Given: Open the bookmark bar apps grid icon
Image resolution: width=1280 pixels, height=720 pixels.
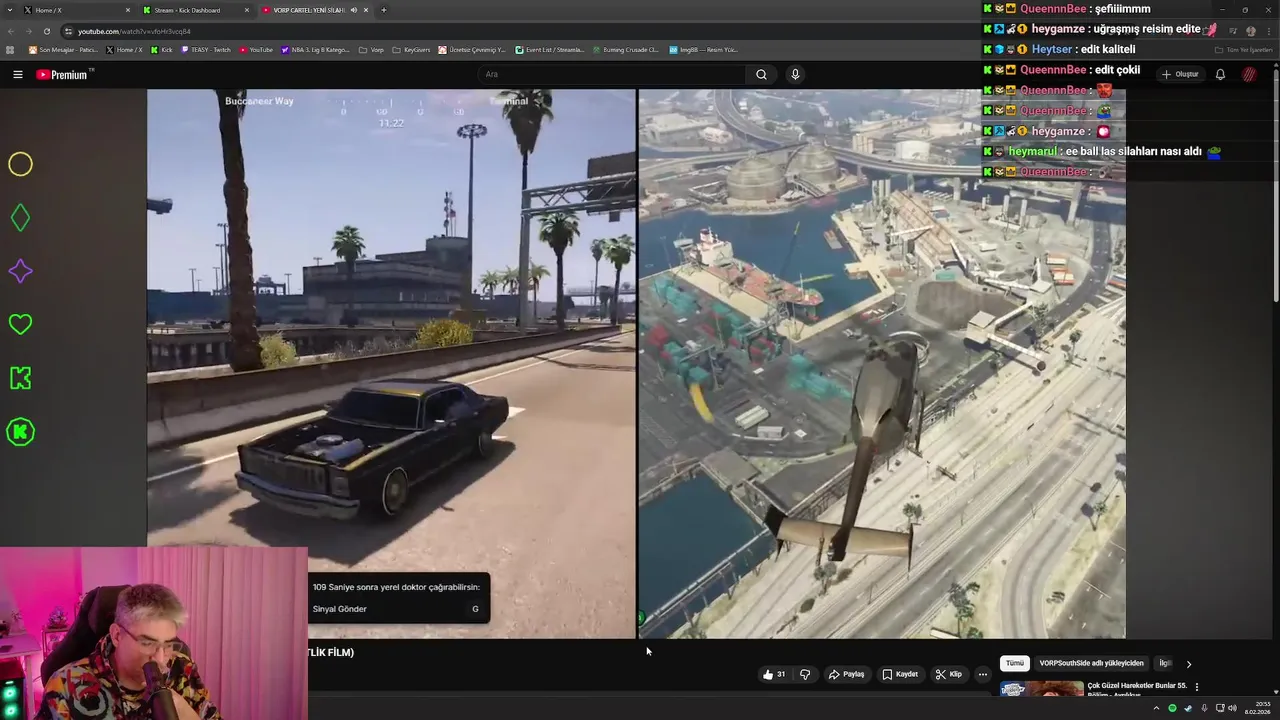Looking at the screenshot, I should [10, 49].
